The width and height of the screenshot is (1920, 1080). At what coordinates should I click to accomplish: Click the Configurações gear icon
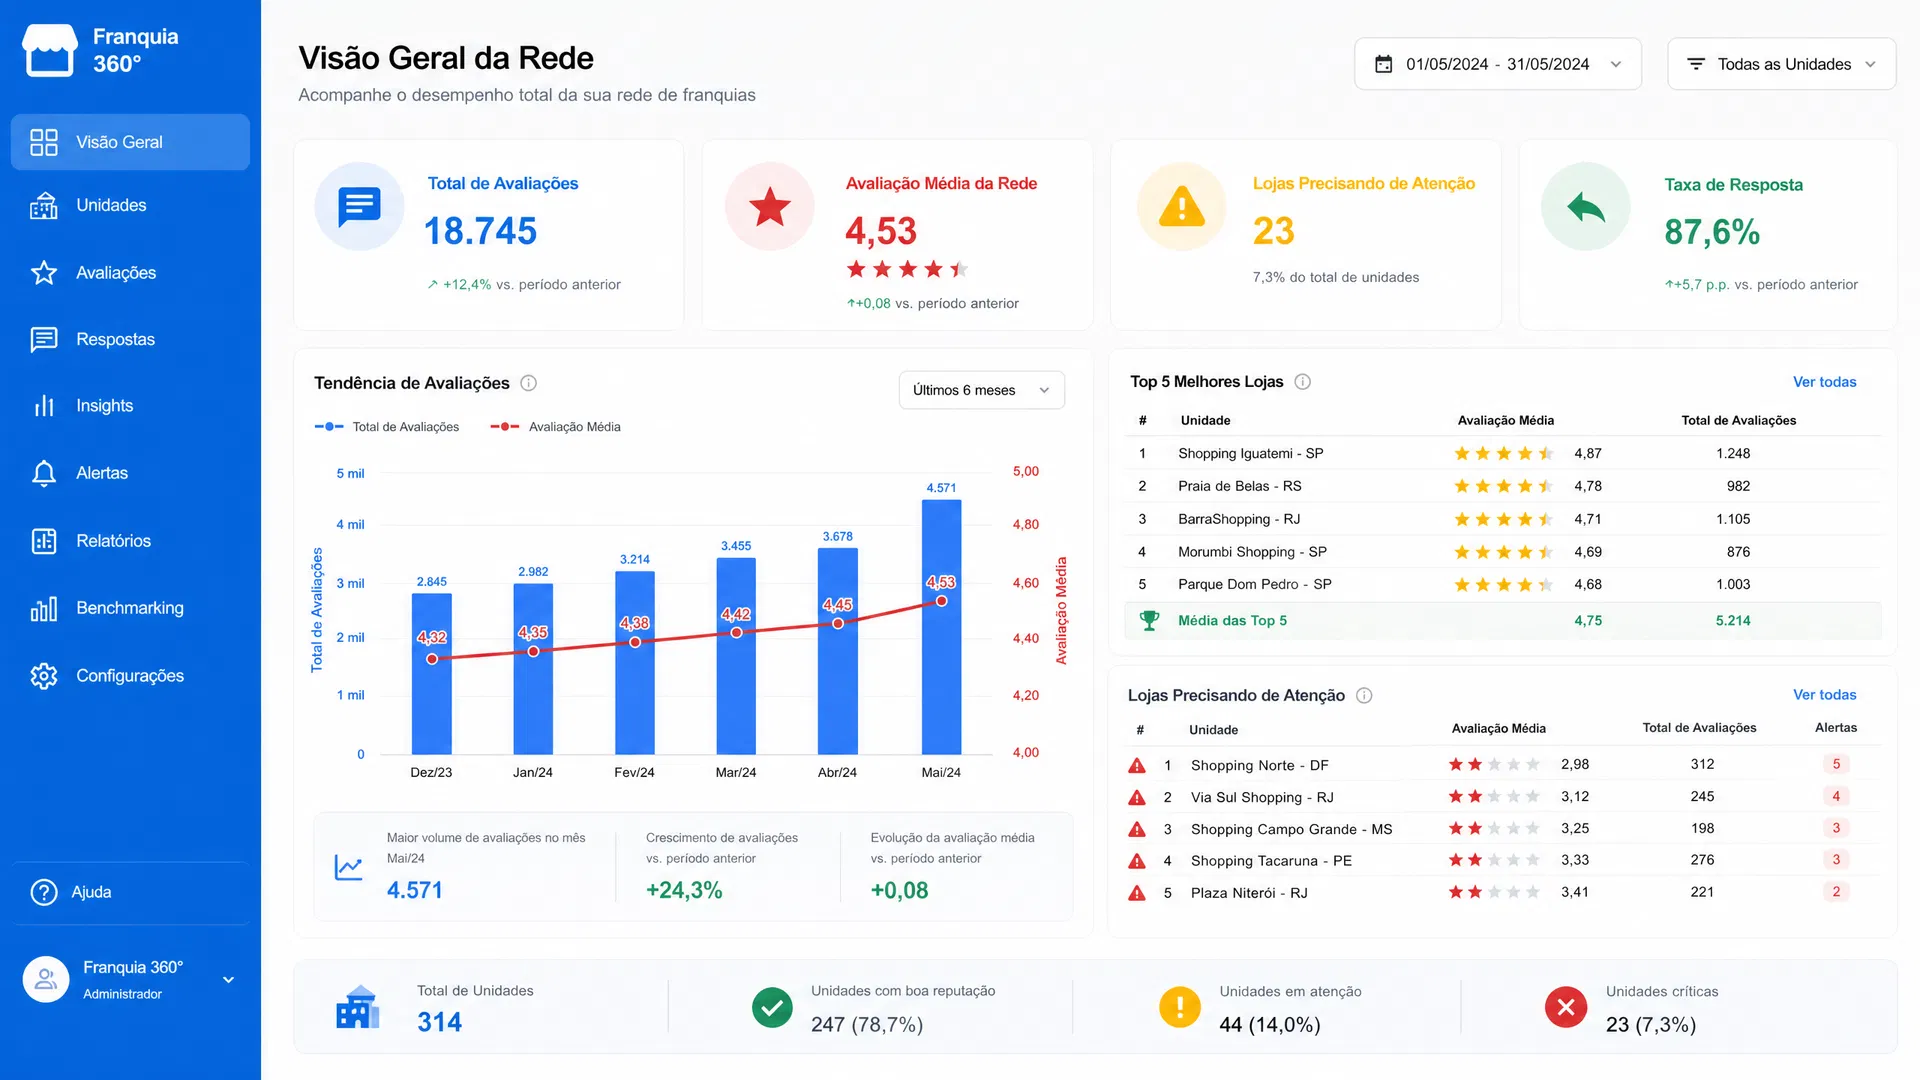click(44, 676)
